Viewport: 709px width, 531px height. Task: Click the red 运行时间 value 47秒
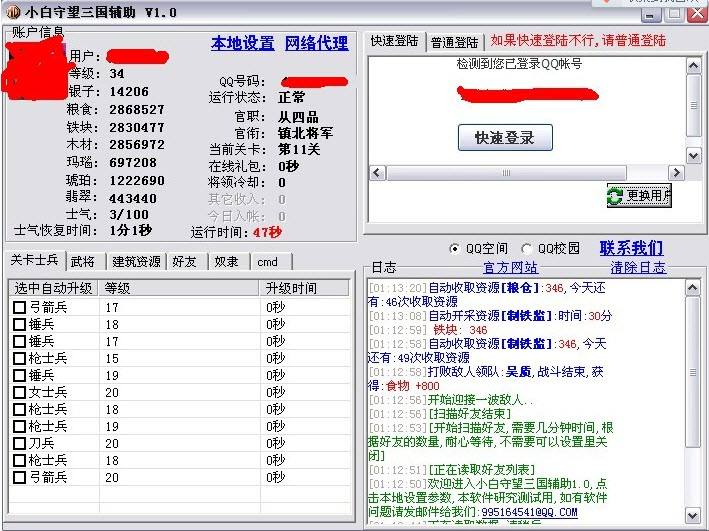pyautogui.click(x=267, y=232)
